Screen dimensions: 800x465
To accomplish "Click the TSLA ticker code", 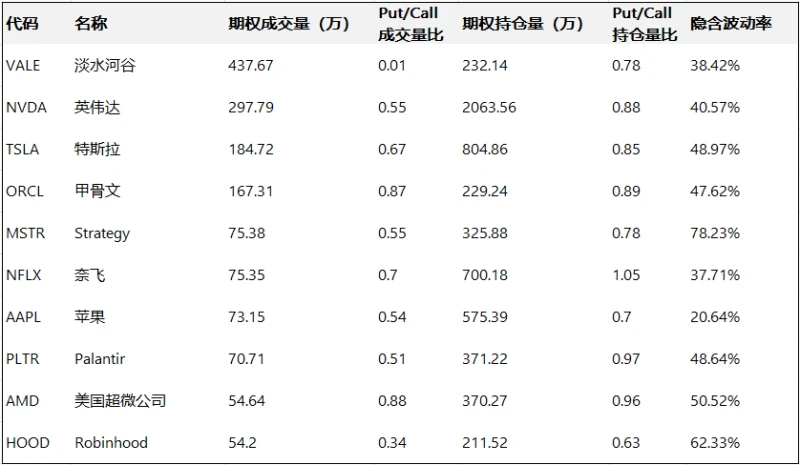I will [x=23, y=150].
